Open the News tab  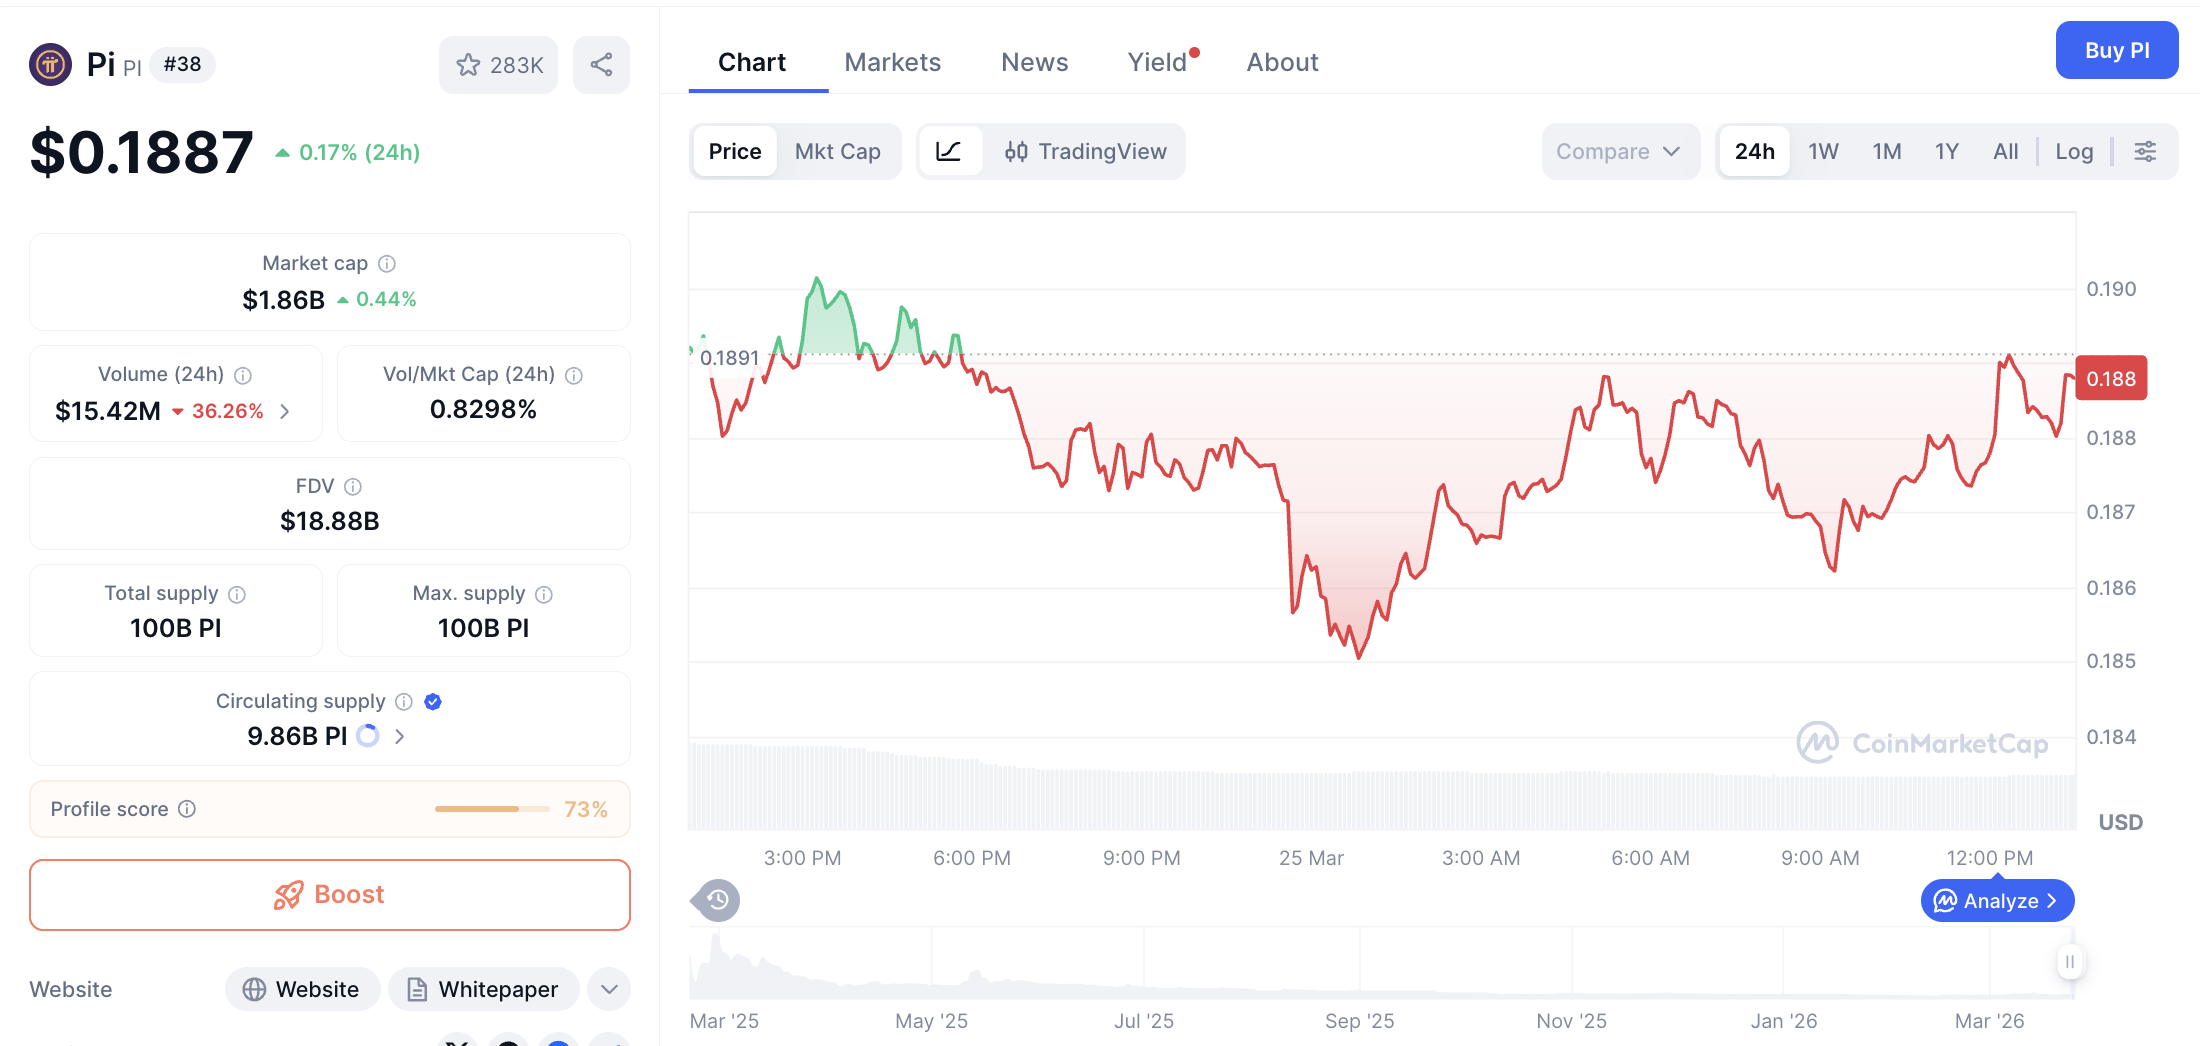coord(1034,62)
